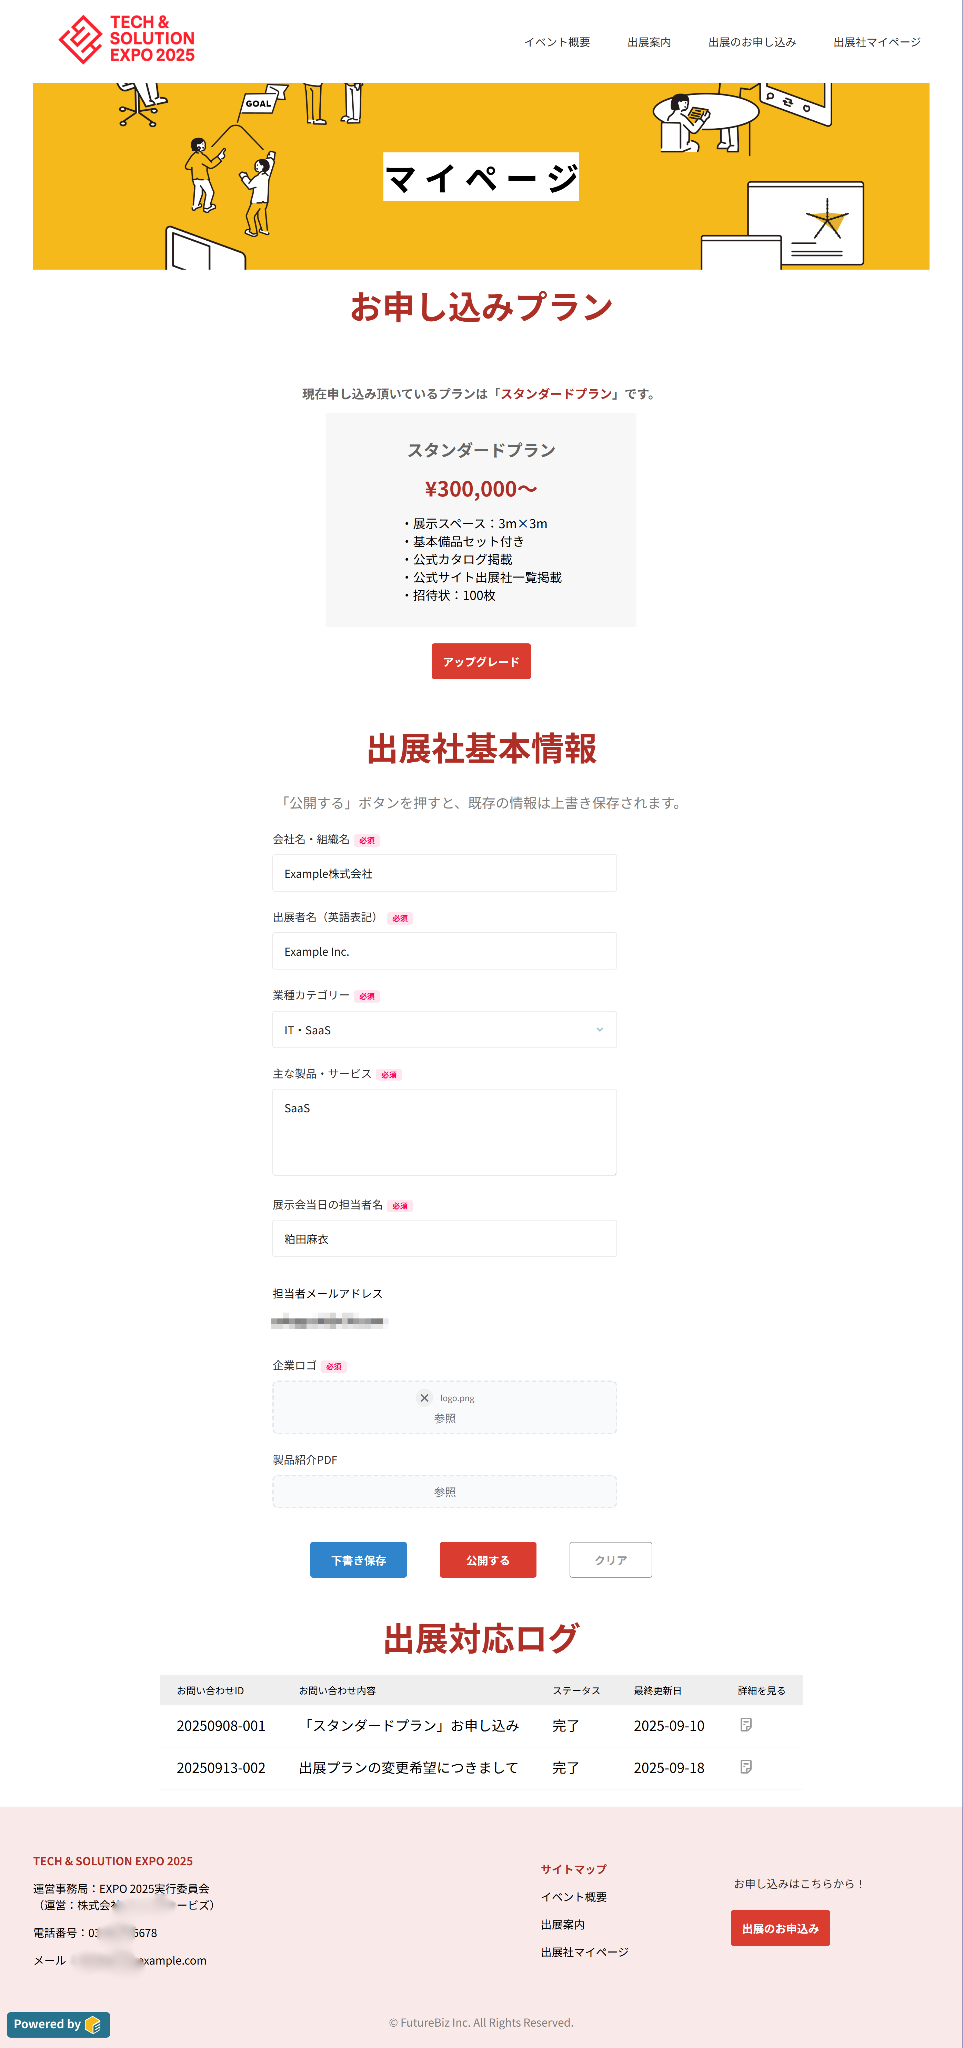Screen dimensions: 963x2048
Task: Click the TECH & SOLUTION EXPO 2025 logo
Action: (x=127, y=39)
